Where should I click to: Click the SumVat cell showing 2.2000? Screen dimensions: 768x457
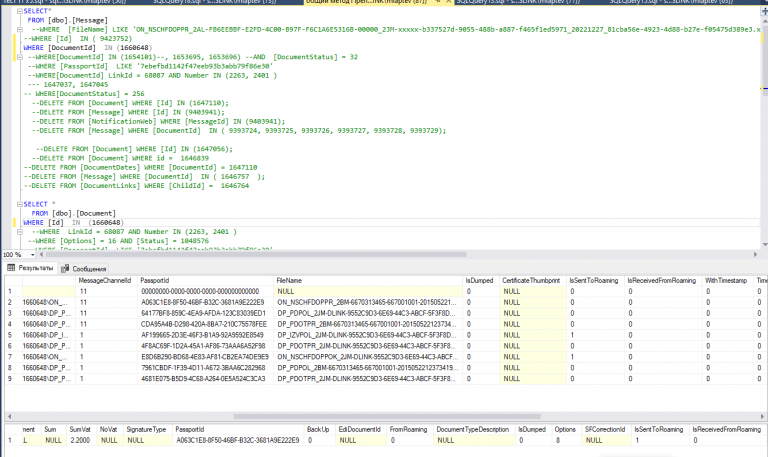pos(80,439)
